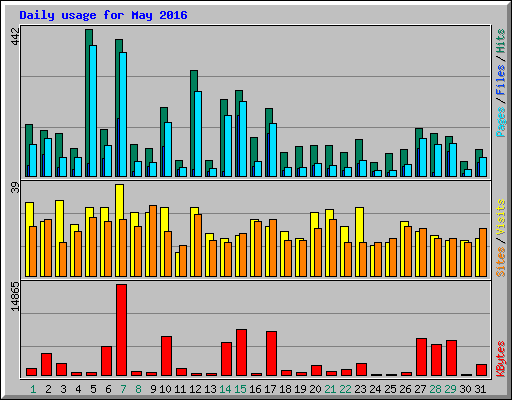Screen dimensions: 512x400
Task: Select day label 4 on the x-axis
Action: pyautogui.click(x=78, y=389)
